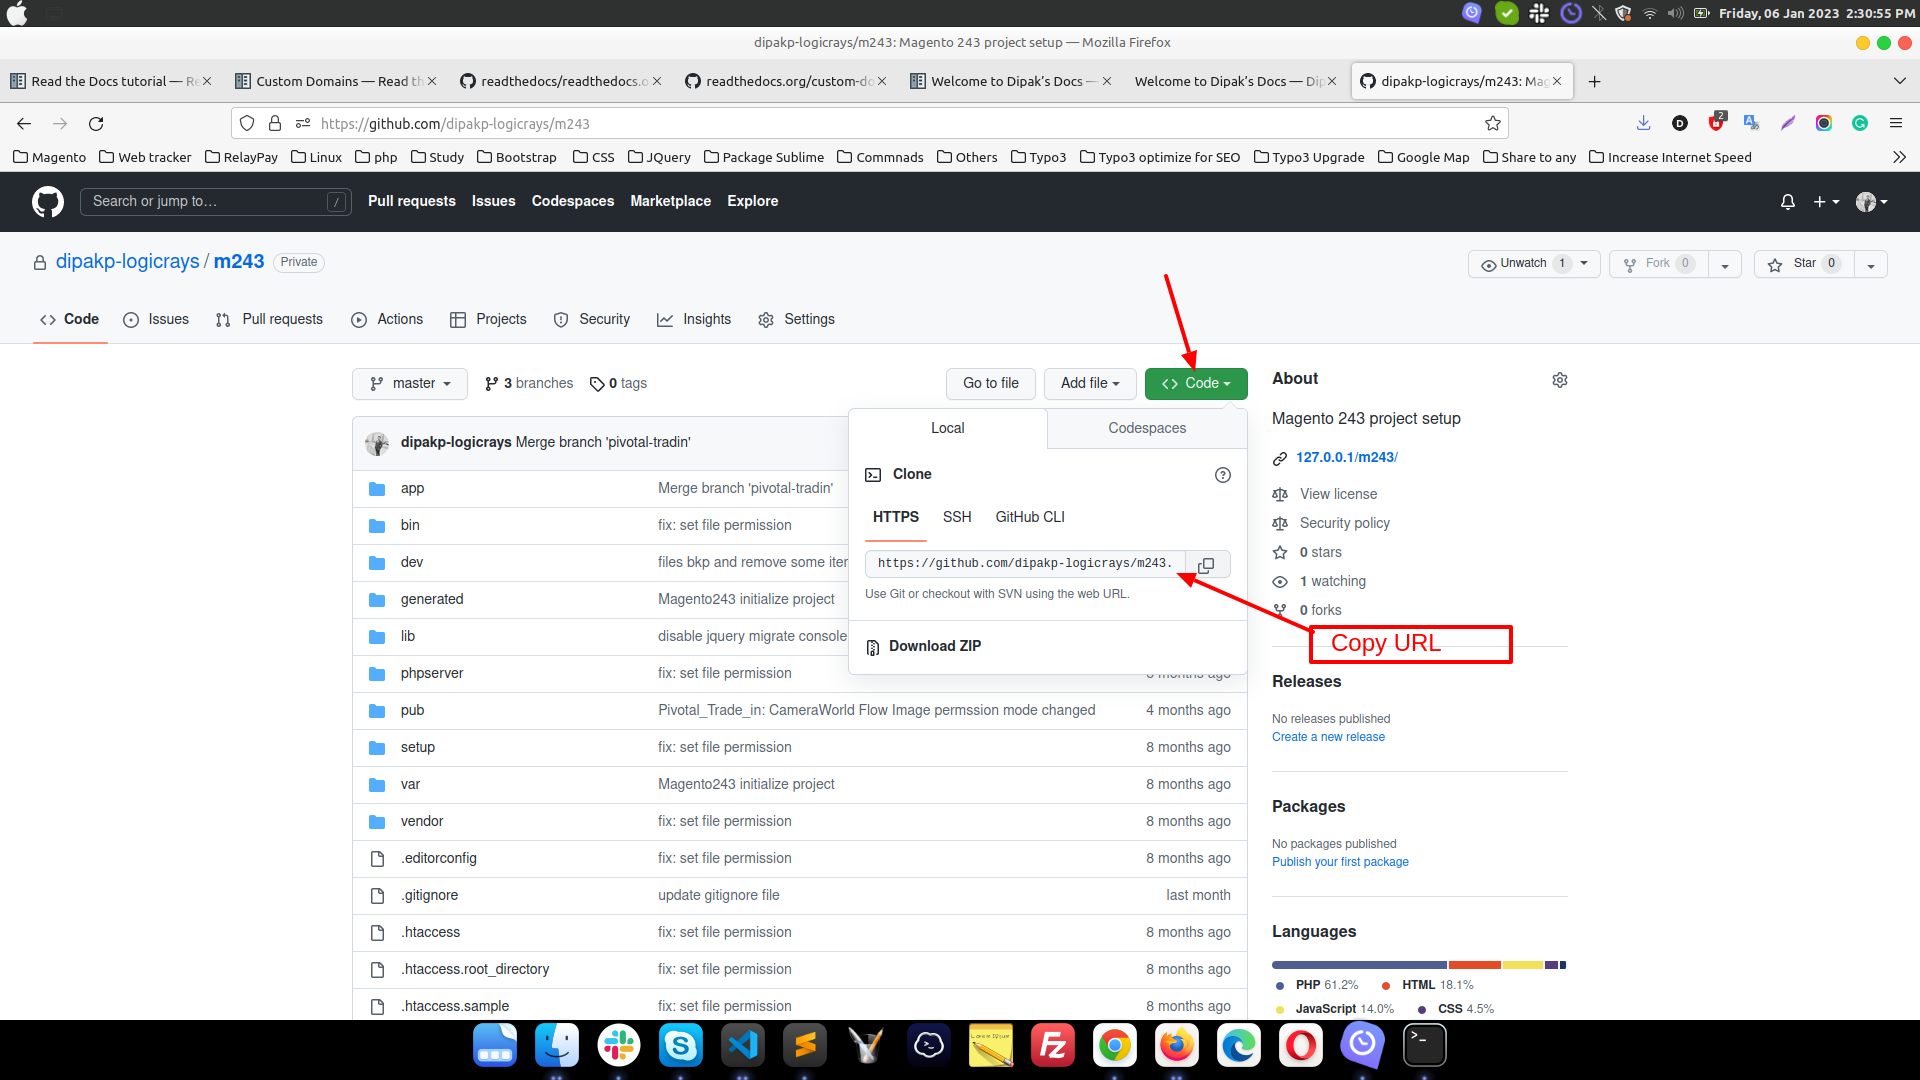Launch Microsoft Edge from the dock
This screenshot has height=1080, width=1920.
click(x=1239, y=1046)
